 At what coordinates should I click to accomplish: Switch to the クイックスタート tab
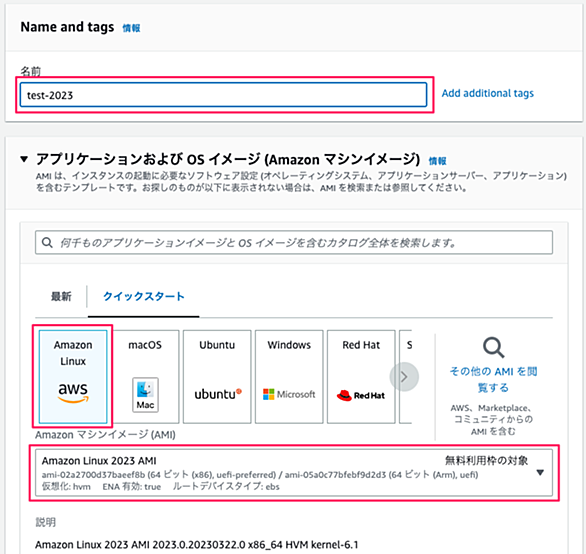[144, 296]
